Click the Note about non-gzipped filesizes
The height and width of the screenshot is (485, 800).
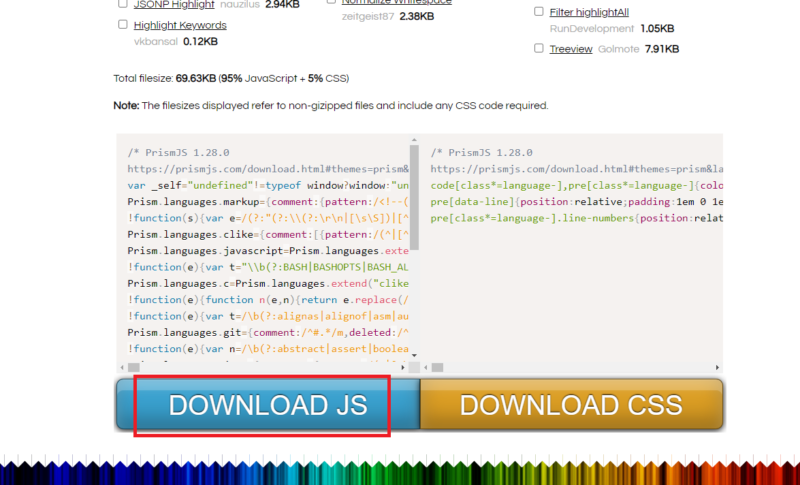pos(331,106)
